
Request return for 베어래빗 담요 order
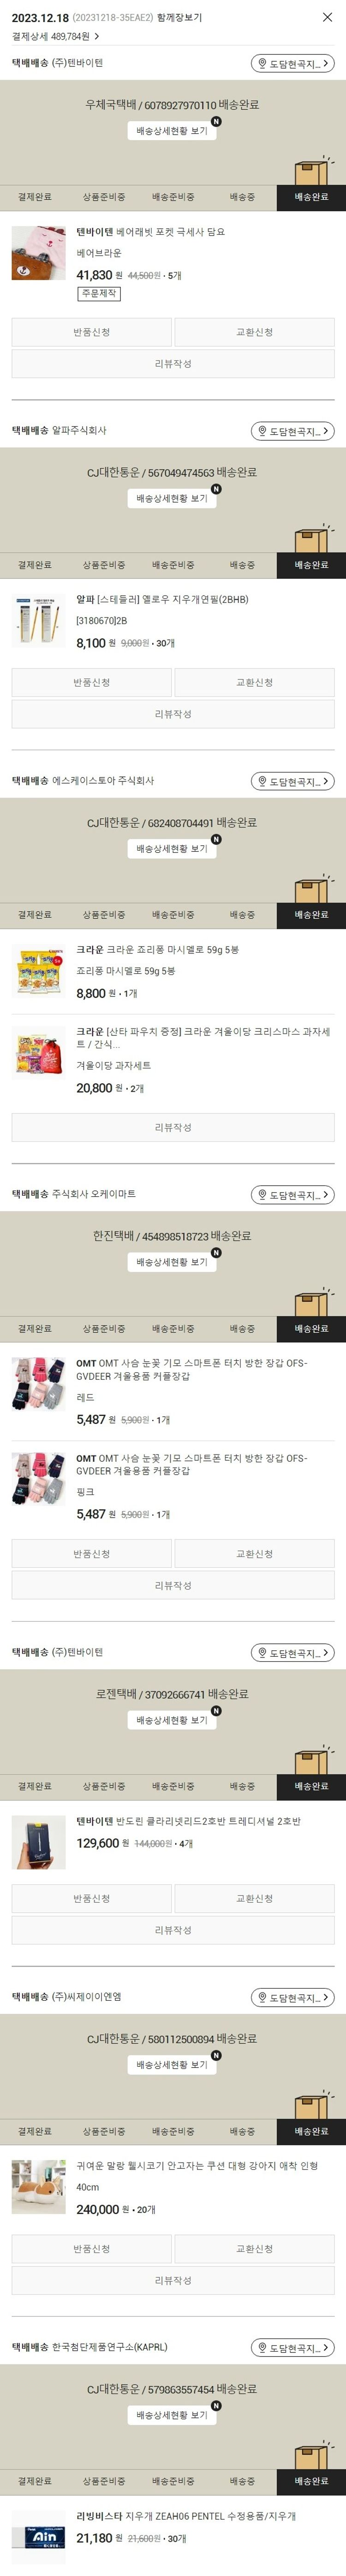[92, 332]
